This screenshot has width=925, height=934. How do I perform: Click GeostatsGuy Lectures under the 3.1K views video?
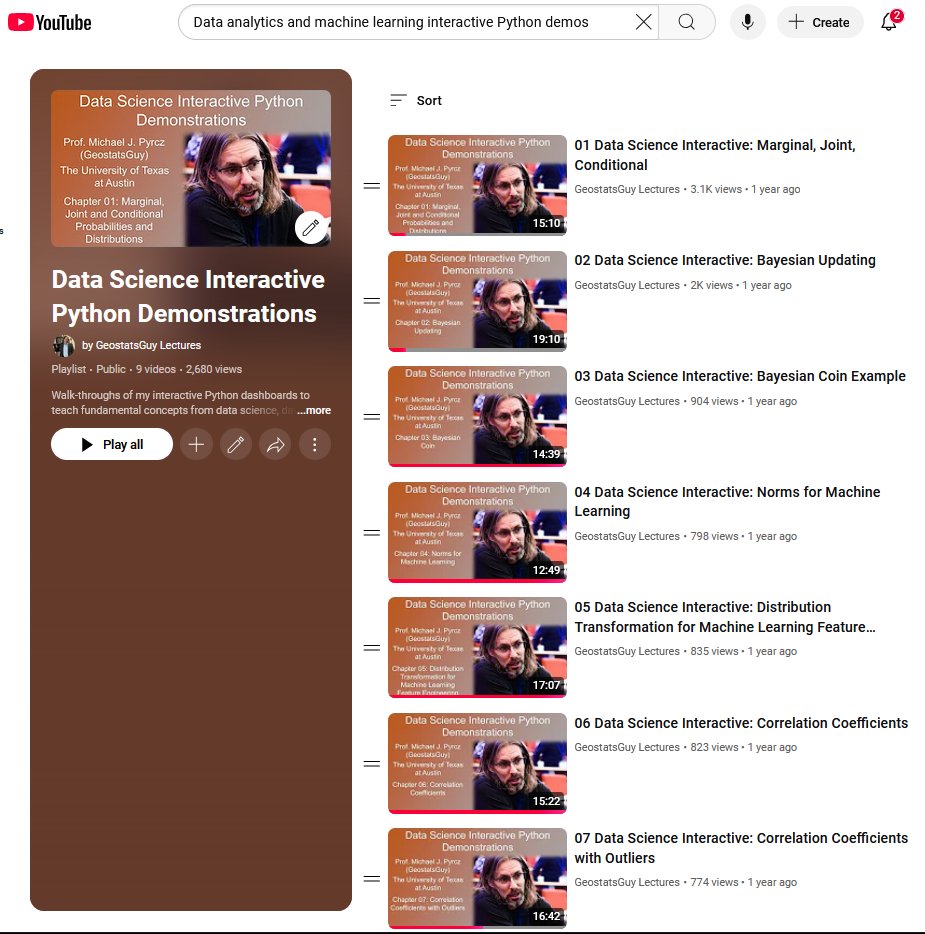[x=627, y=189]
